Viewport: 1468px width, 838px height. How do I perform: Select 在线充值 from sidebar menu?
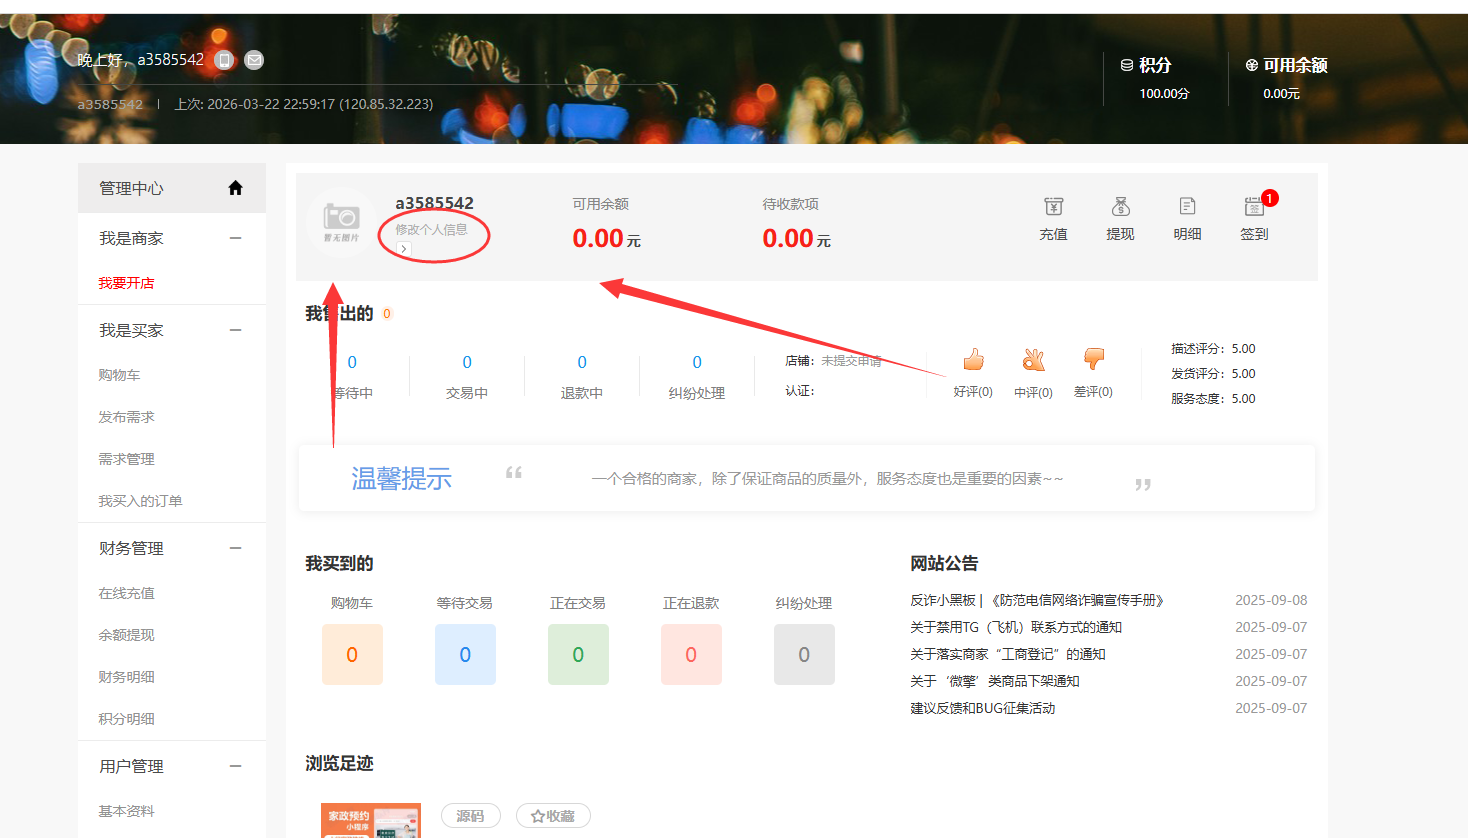126,593
